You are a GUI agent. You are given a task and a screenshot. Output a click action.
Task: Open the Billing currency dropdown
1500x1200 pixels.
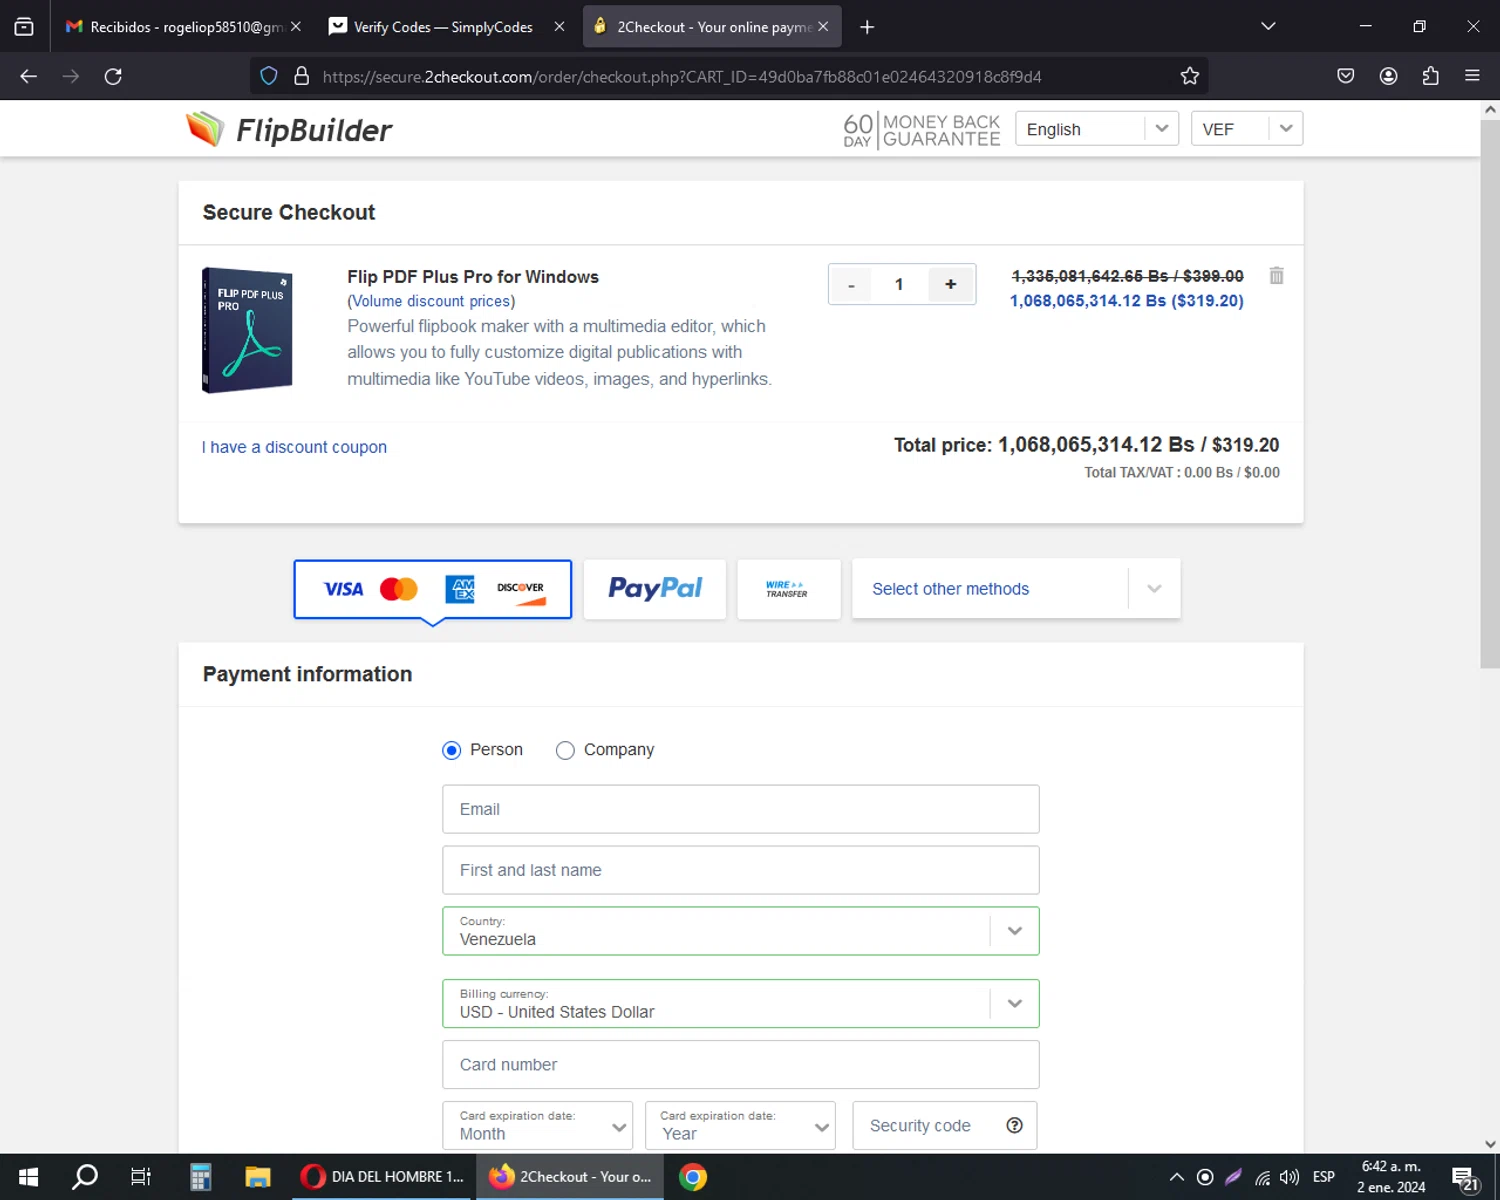[741, 1004]
